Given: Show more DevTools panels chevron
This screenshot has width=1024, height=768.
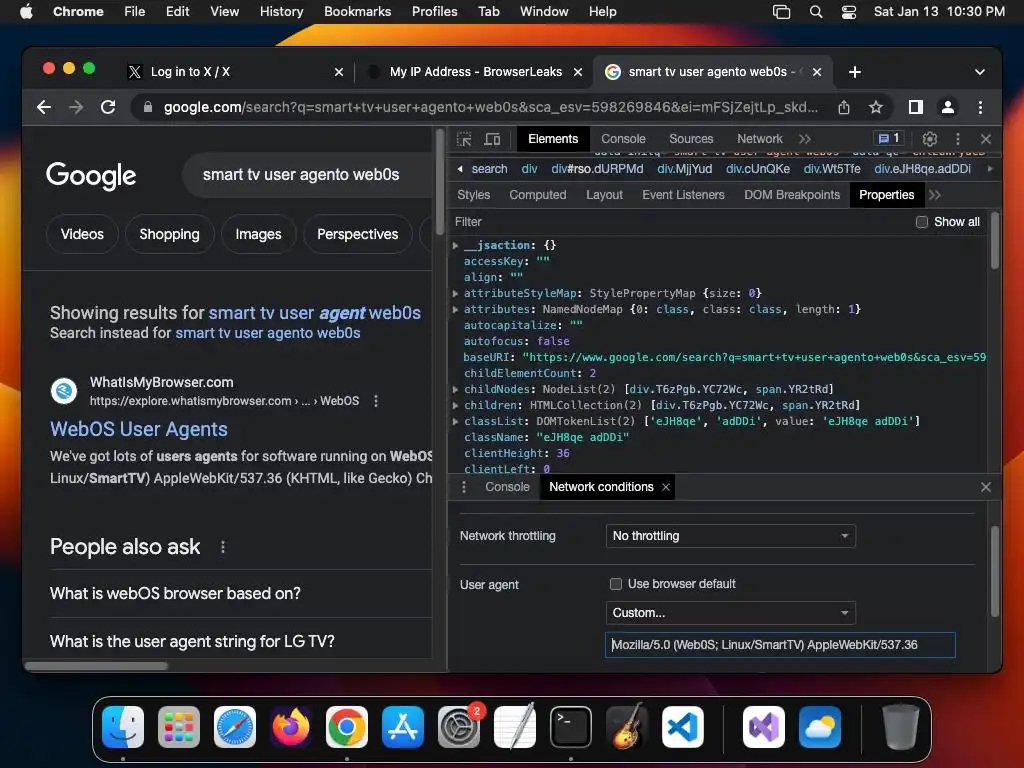Looking at the screenshot, I should (x=805, y=139).
